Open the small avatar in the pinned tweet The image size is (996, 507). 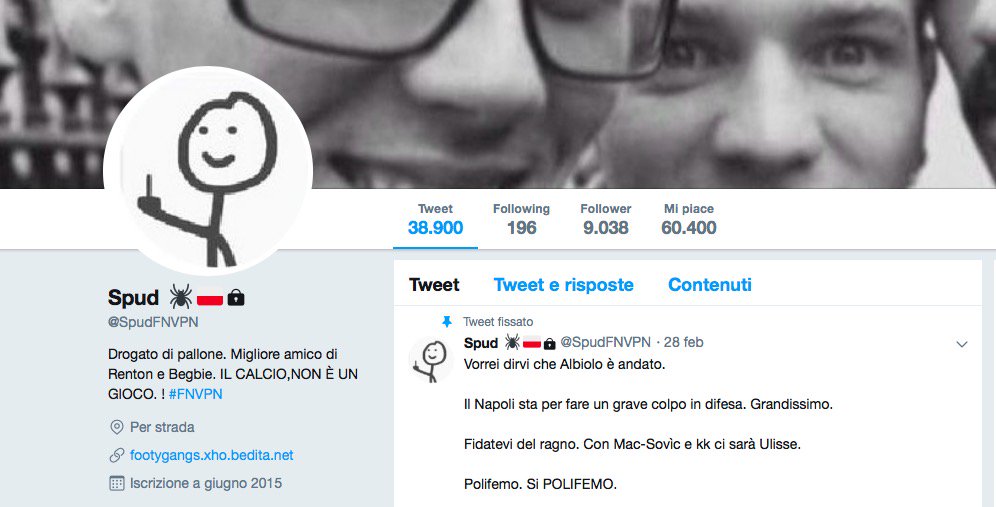coord(431,361)
